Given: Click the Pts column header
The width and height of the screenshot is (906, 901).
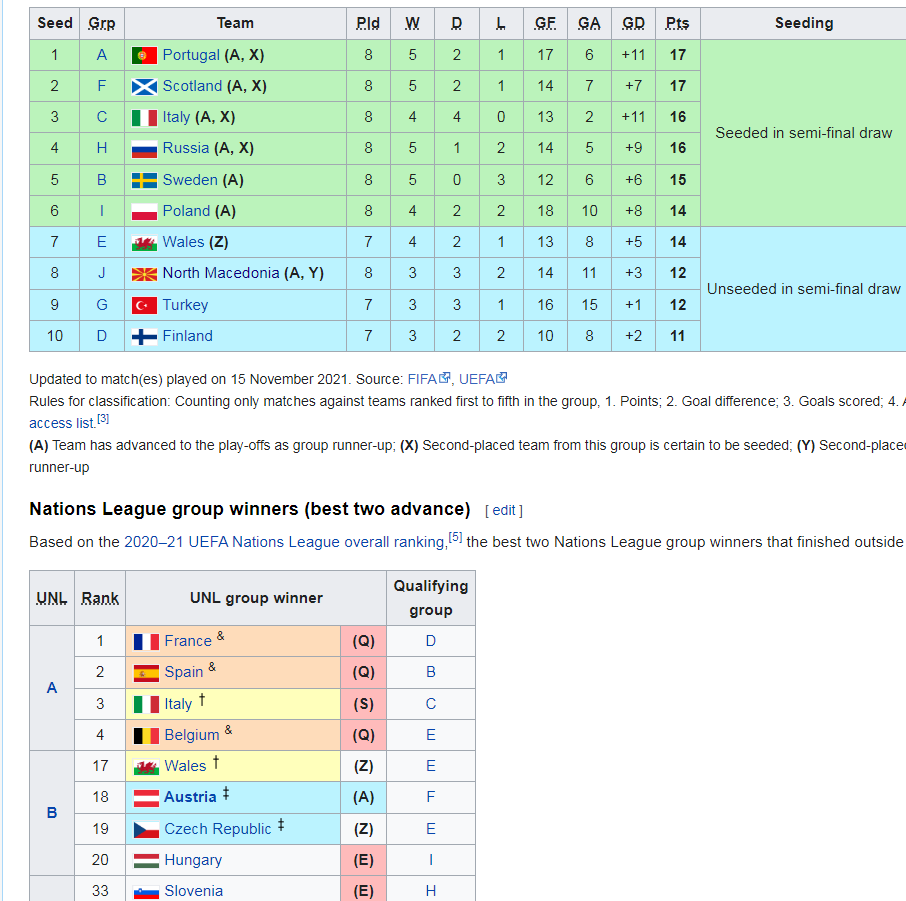Looking at the screenshot, I should [x=677, y=23].
